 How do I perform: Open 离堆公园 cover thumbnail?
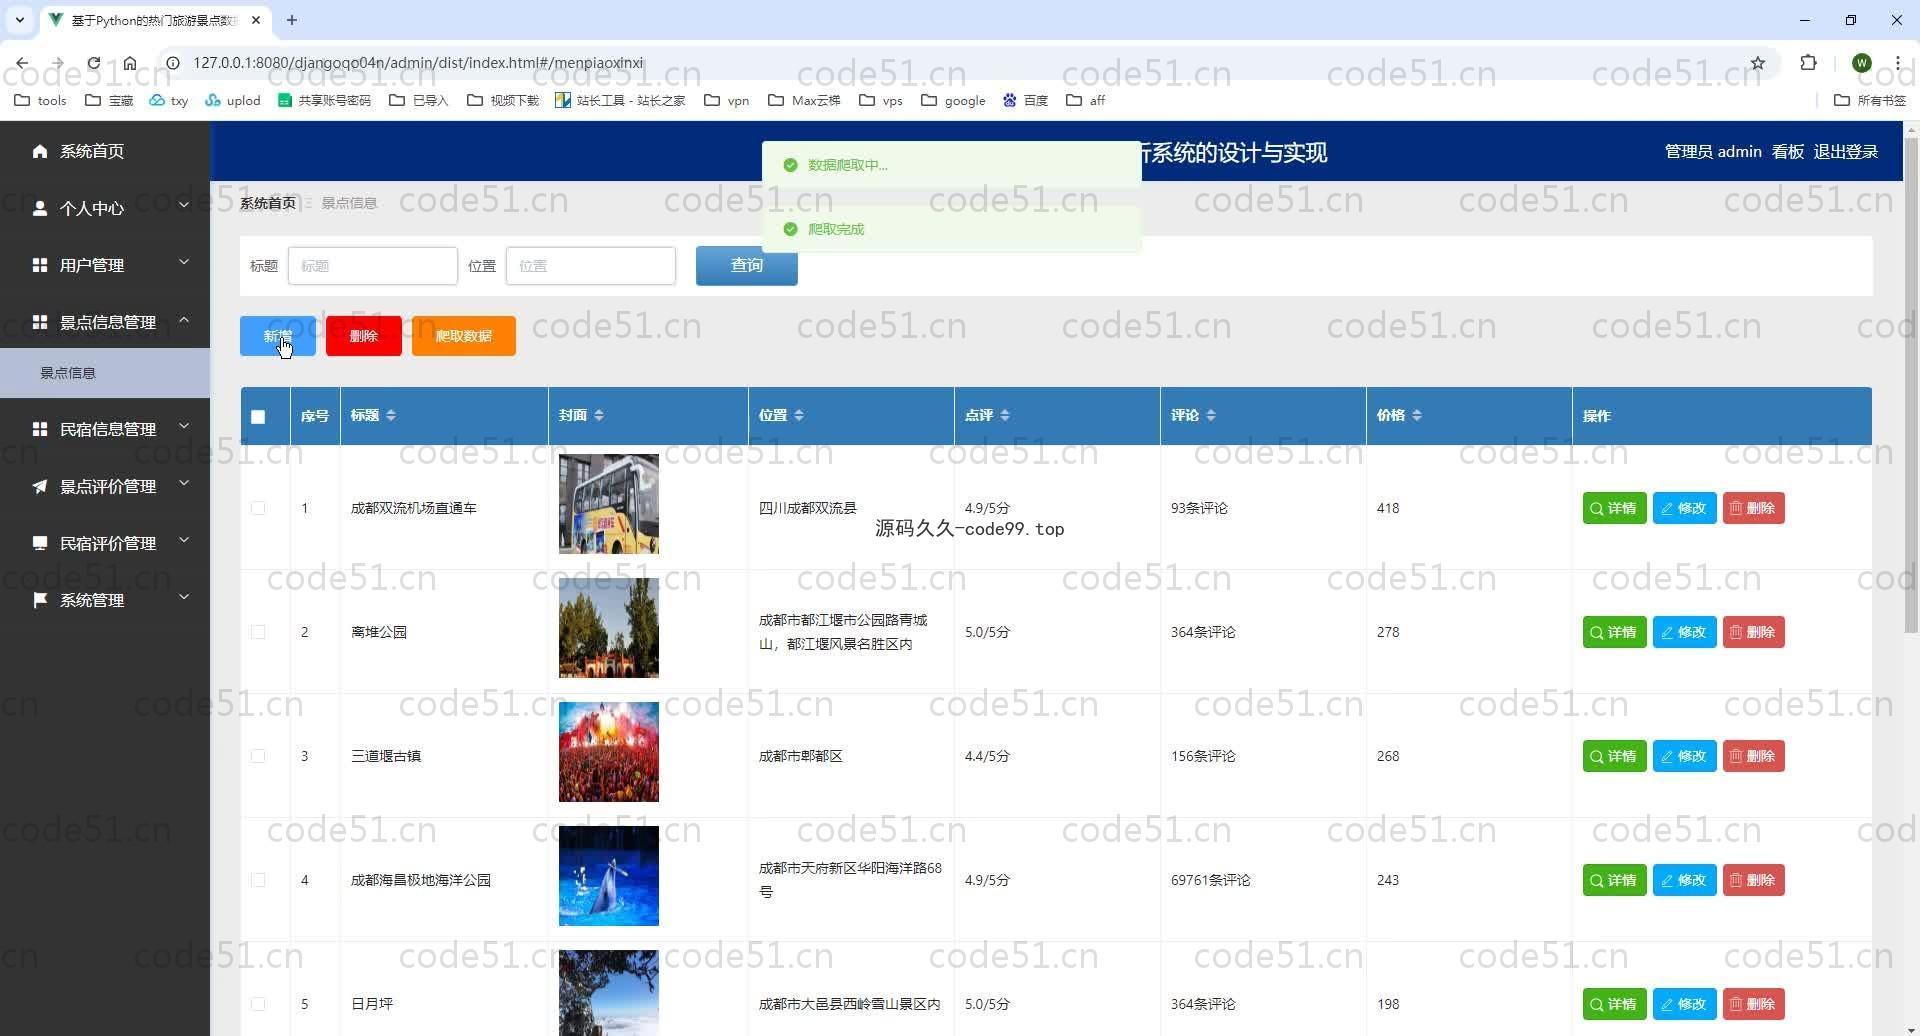tap(609, 628)
